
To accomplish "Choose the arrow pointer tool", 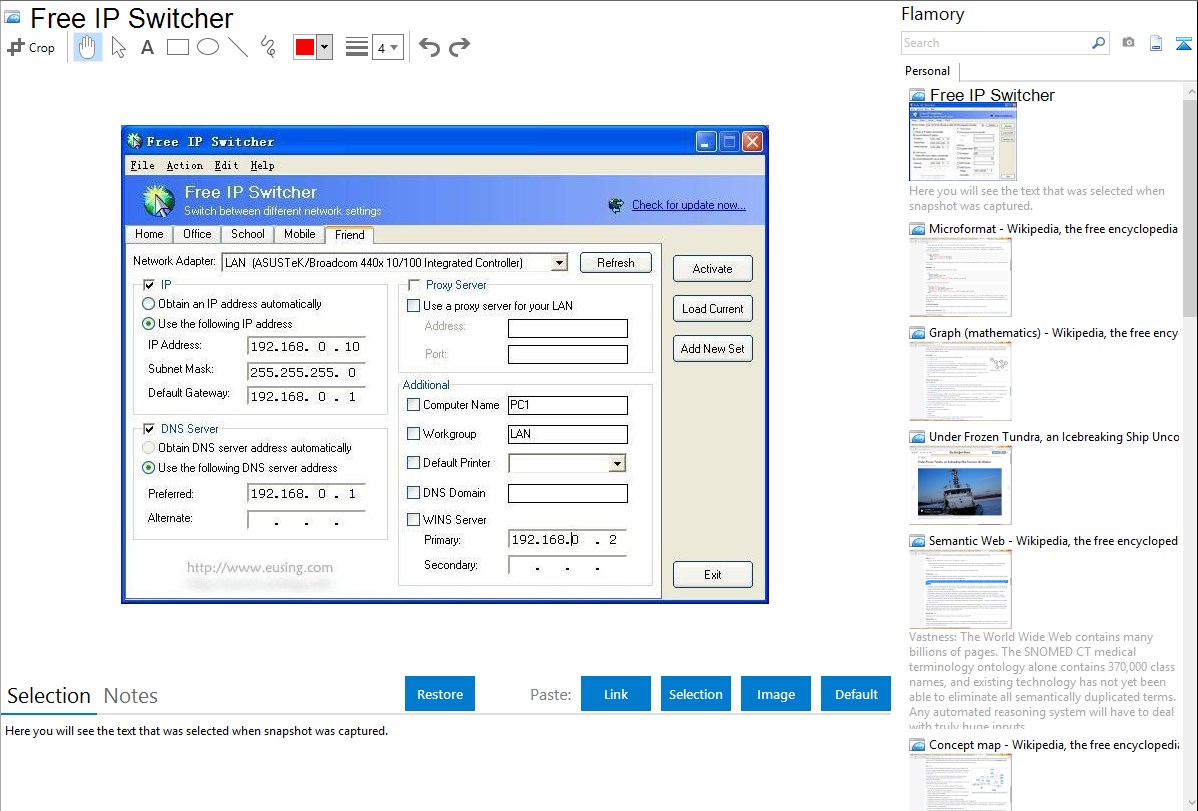I will pos(118,47).
